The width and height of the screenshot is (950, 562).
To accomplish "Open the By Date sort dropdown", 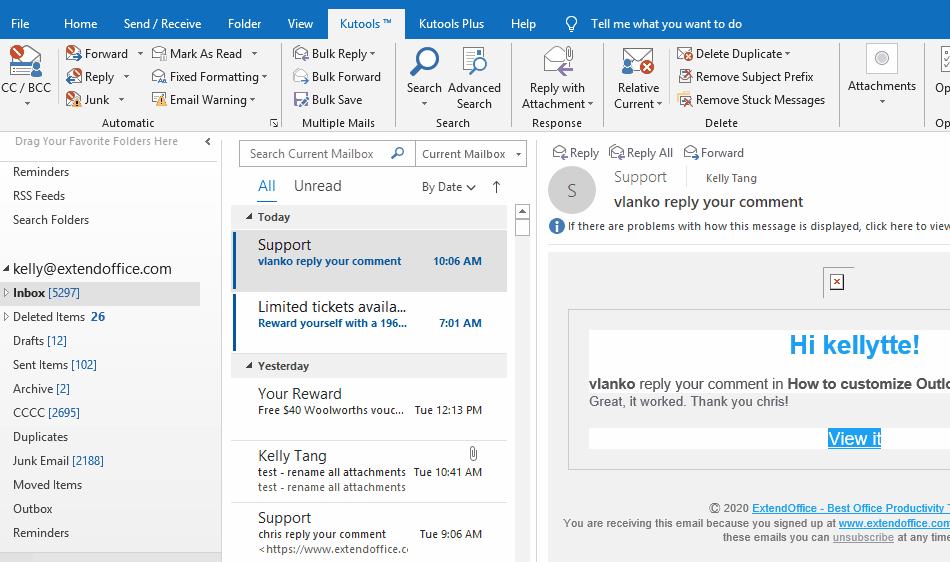I will point(448,187).
